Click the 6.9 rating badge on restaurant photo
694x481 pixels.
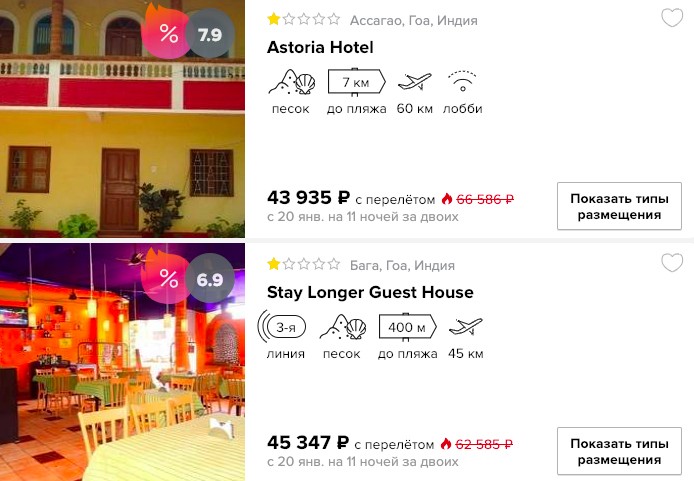pos(210,280)
